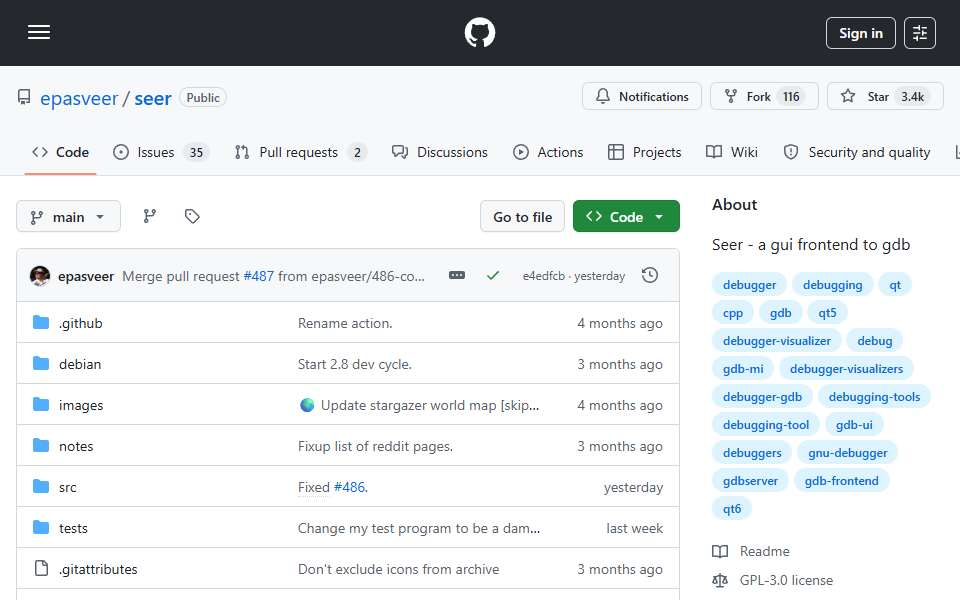Open the main branch dropdown

69,217
